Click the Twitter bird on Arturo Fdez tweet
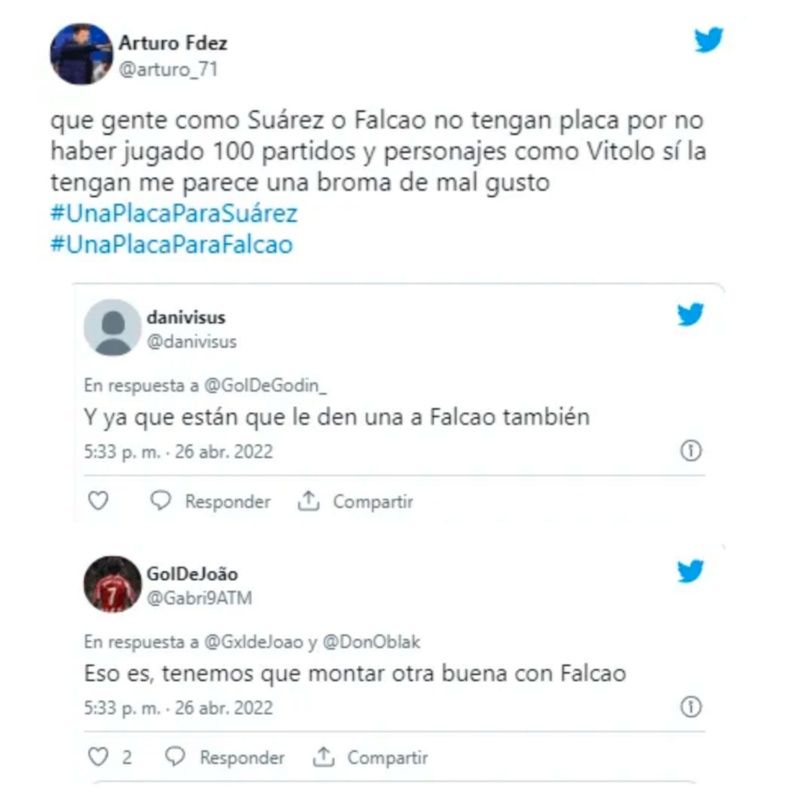The width and height of the screenshot is (800, 800). pos(709,39)
